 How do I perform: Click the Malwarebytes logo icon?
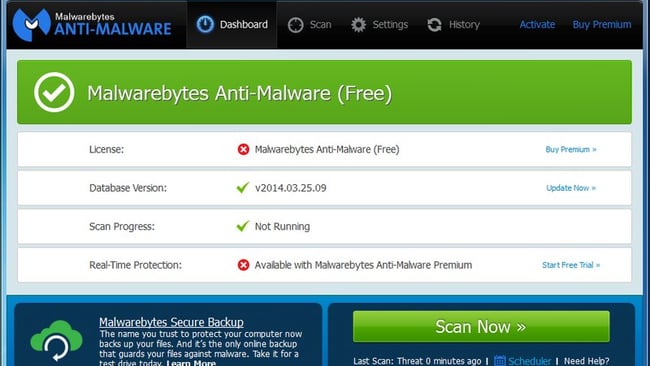point(31,25)
